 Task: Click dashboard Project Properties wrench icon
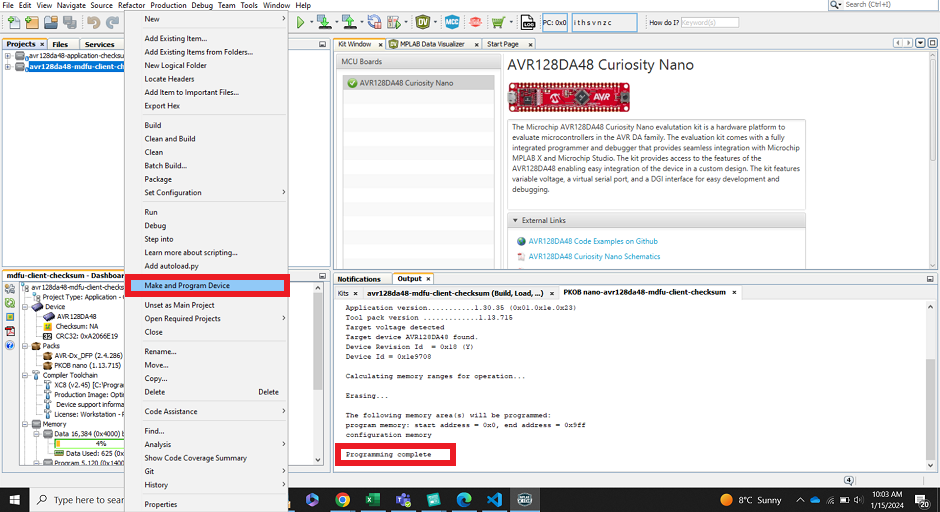pyautogui.click(x=10, y=289)
